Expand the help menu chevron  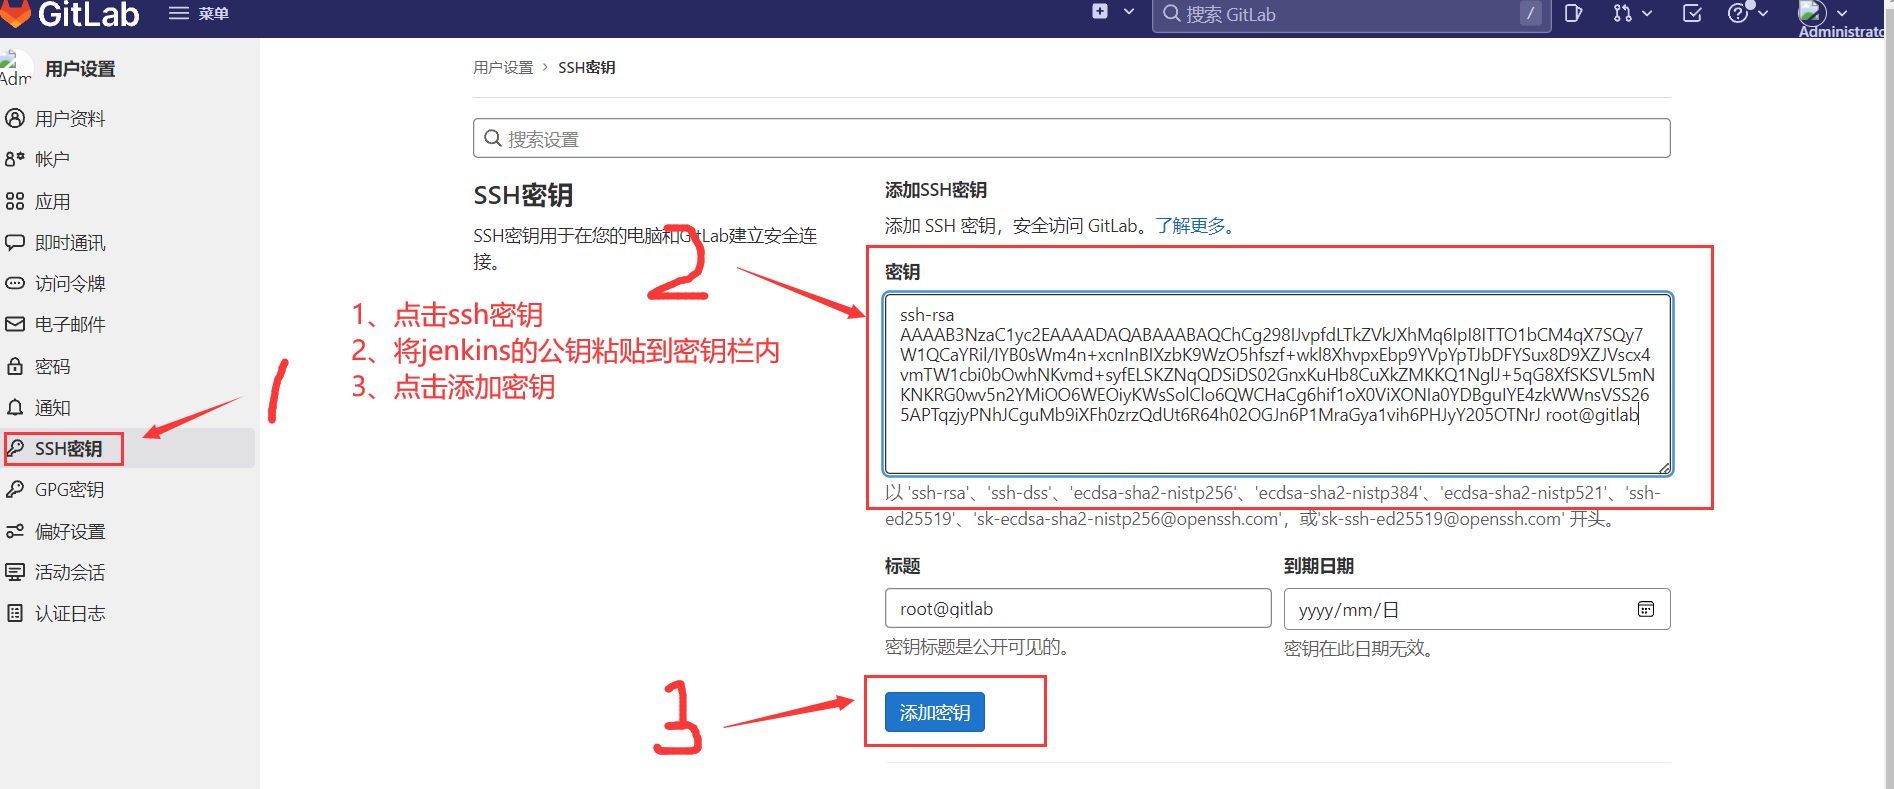(1763, 13)
